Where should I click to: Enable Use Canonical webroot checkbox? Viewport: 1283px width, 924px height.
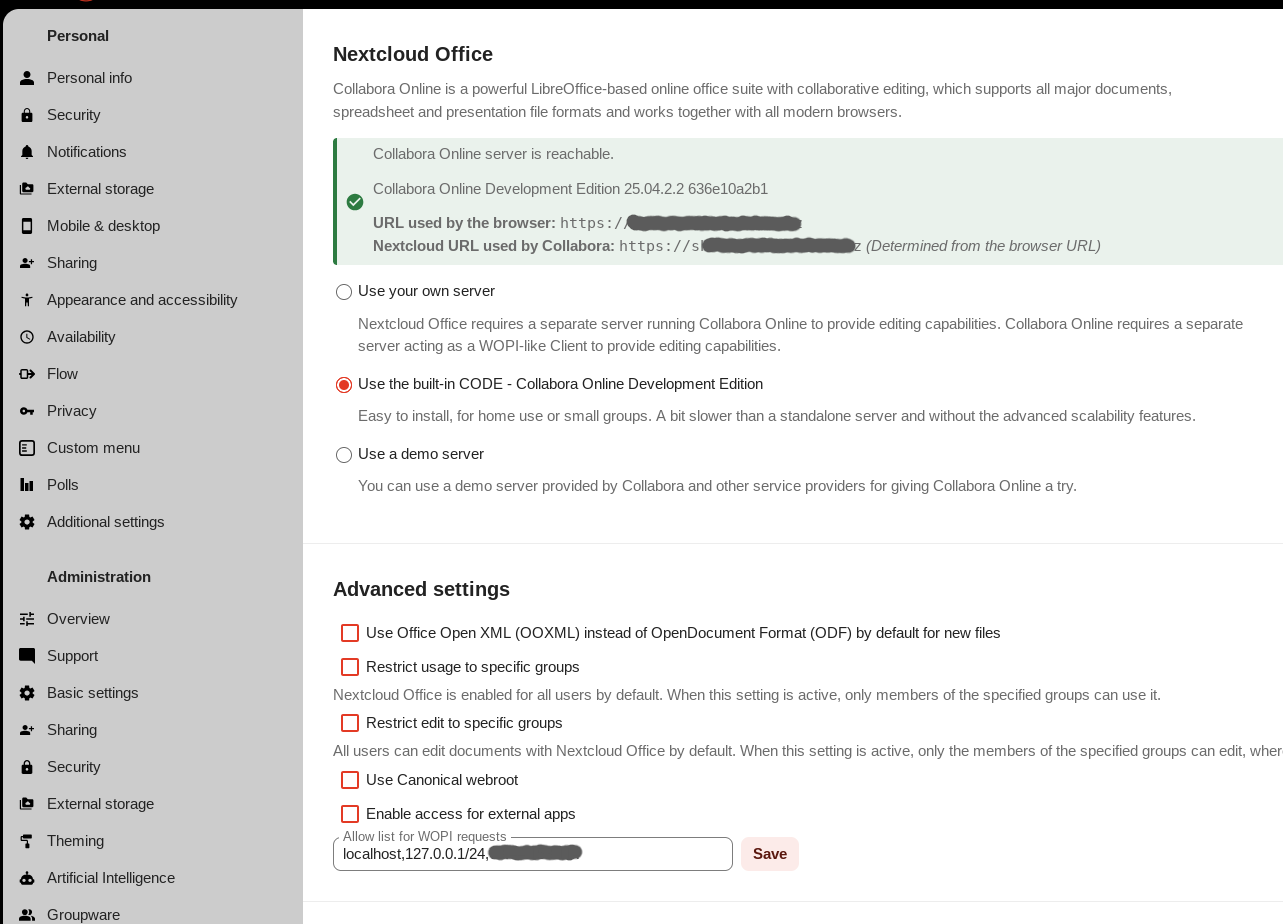(350, 780)
